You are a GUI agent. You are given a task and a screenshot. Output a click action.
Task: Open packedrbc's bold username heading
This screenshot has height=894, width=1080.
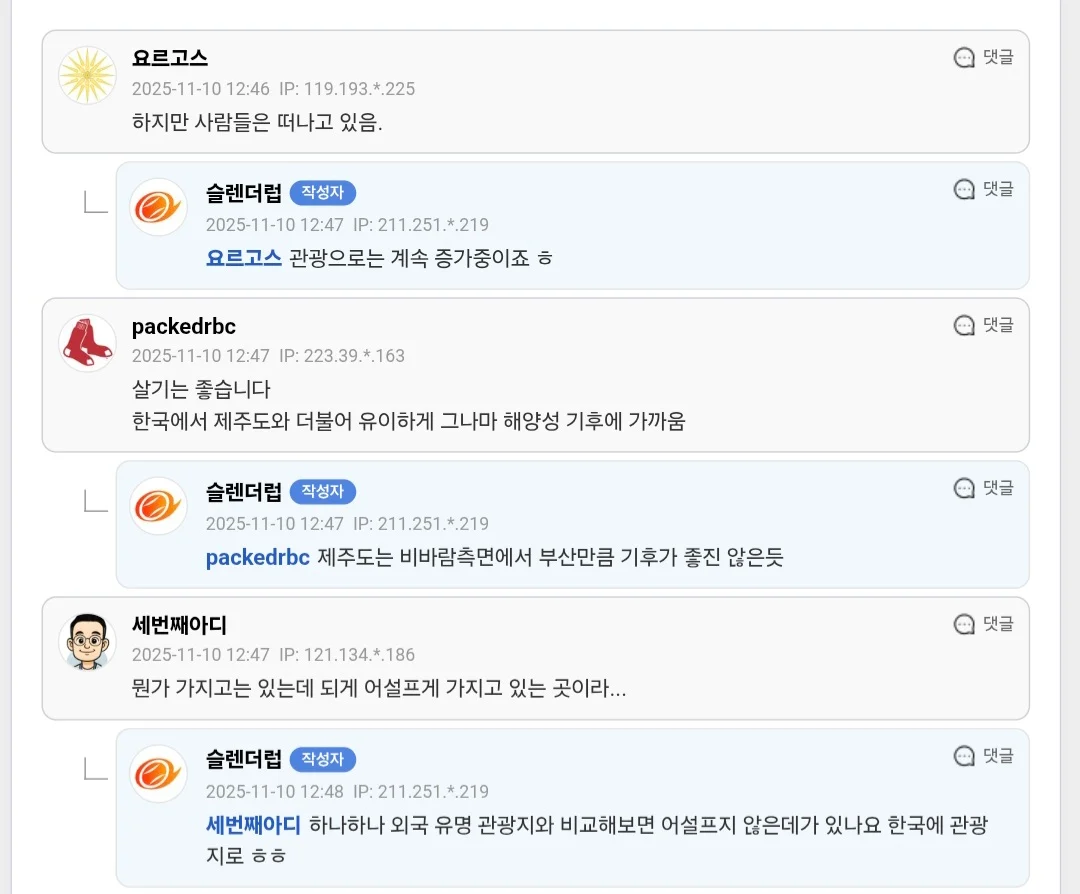(184, 327)
